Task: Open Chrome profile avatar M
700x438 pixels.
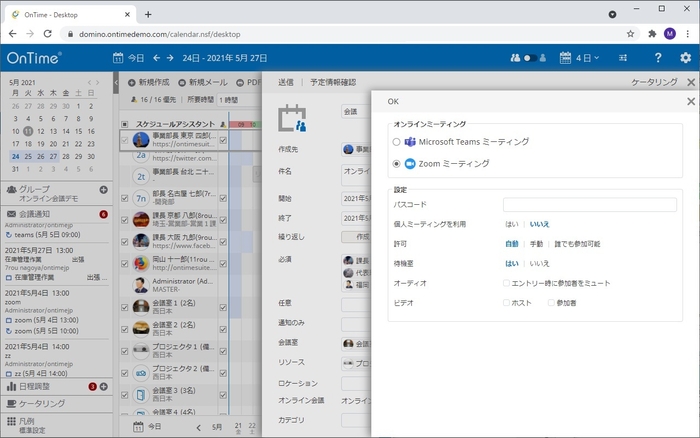Action: (x=670, y=34)
